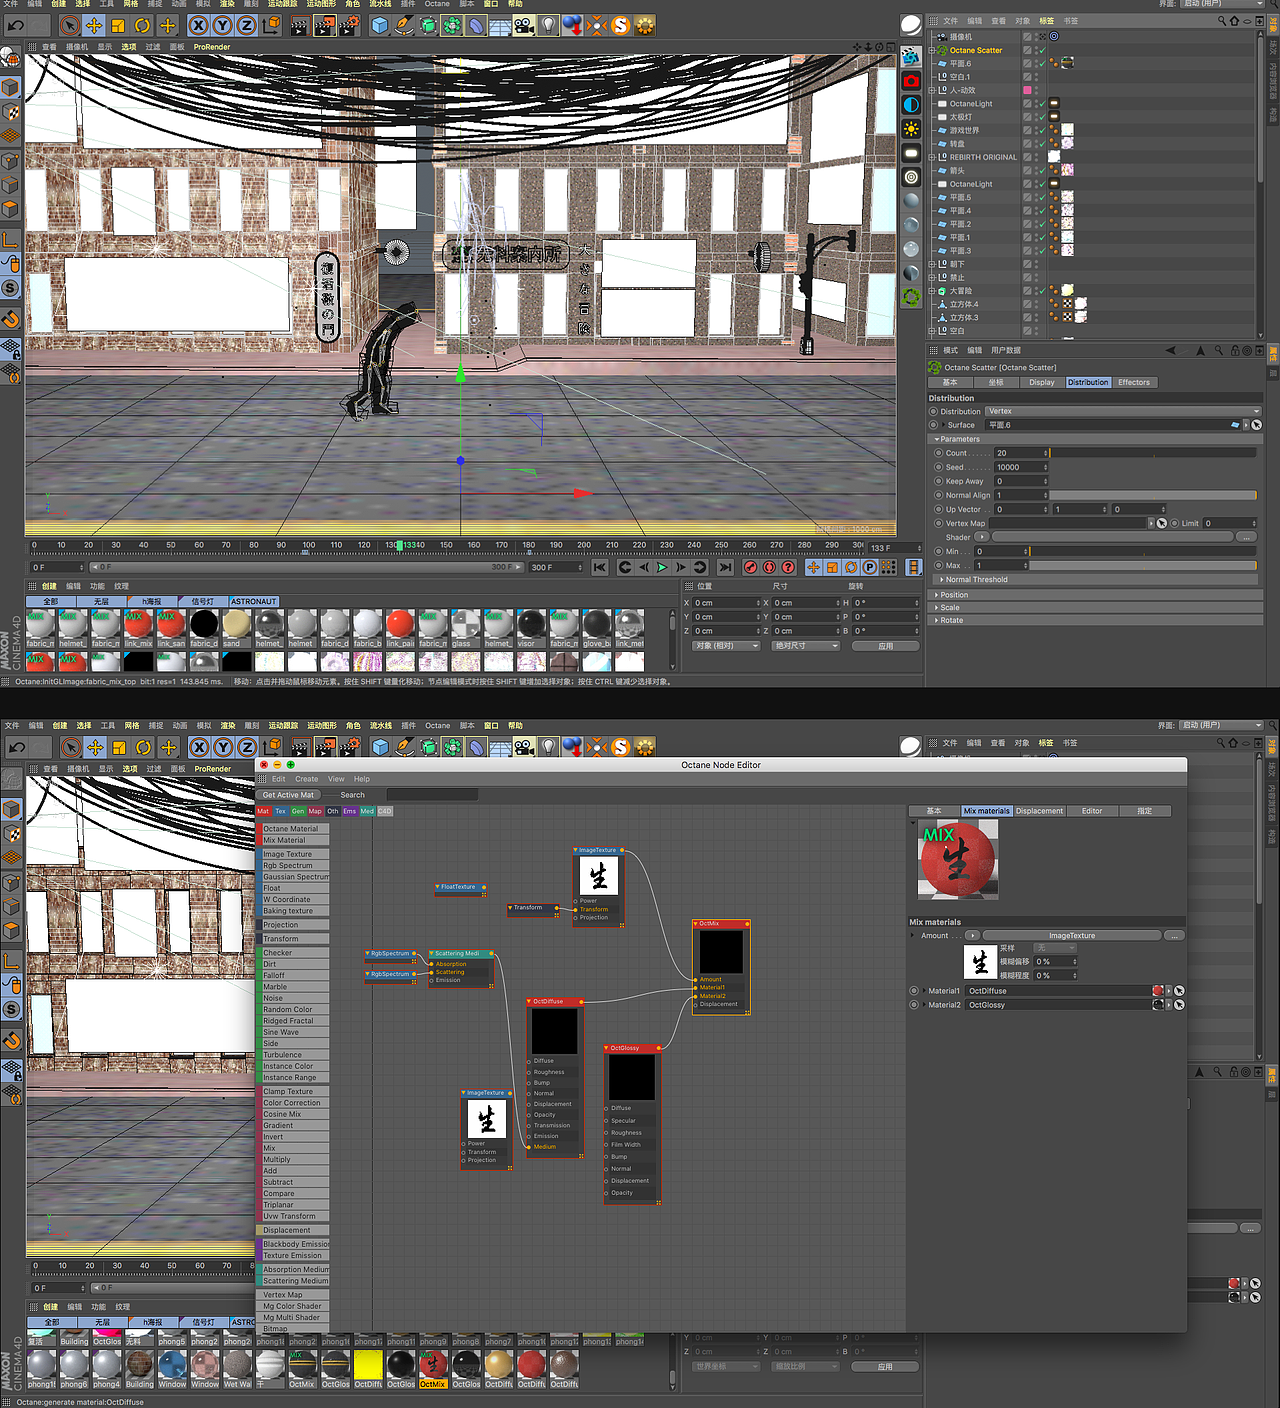This screenshot has width=1280, height=1408.
Task: Click the tag thumbnail on REBIRTH ORIGINAL row
Action: (1054, 157)
